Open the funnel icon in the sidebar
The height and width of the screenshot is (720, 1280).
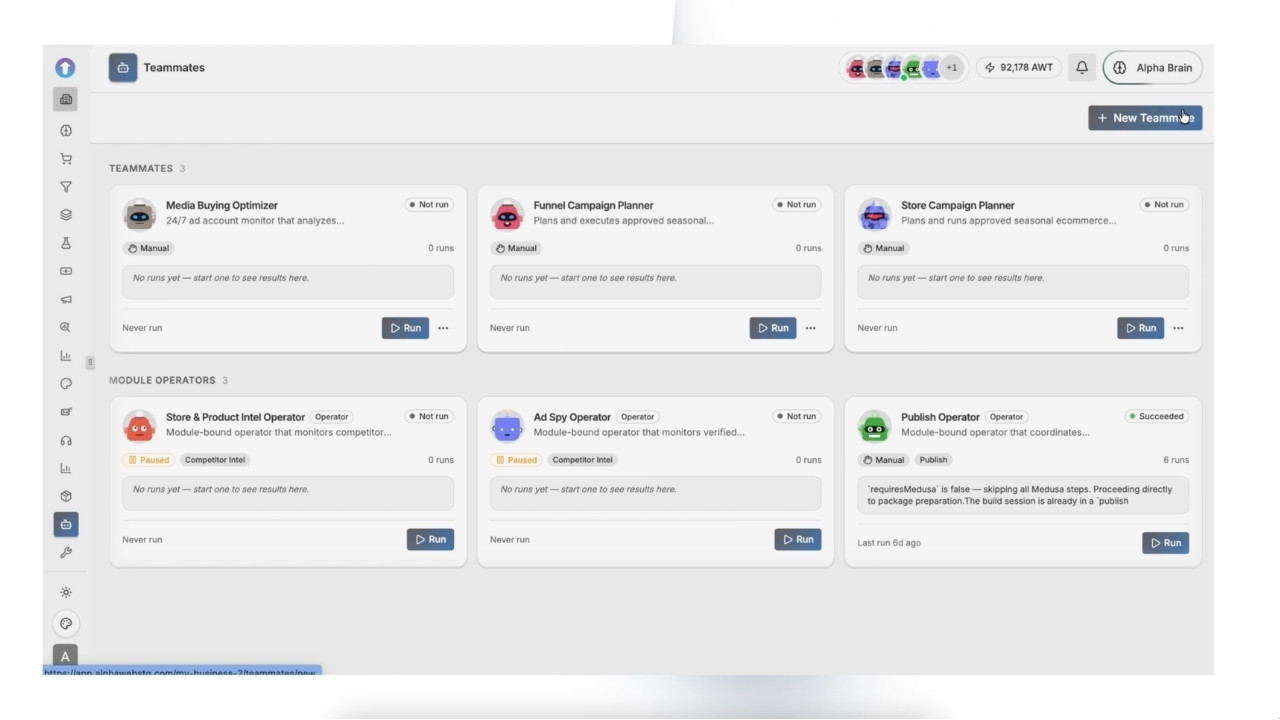66,186
